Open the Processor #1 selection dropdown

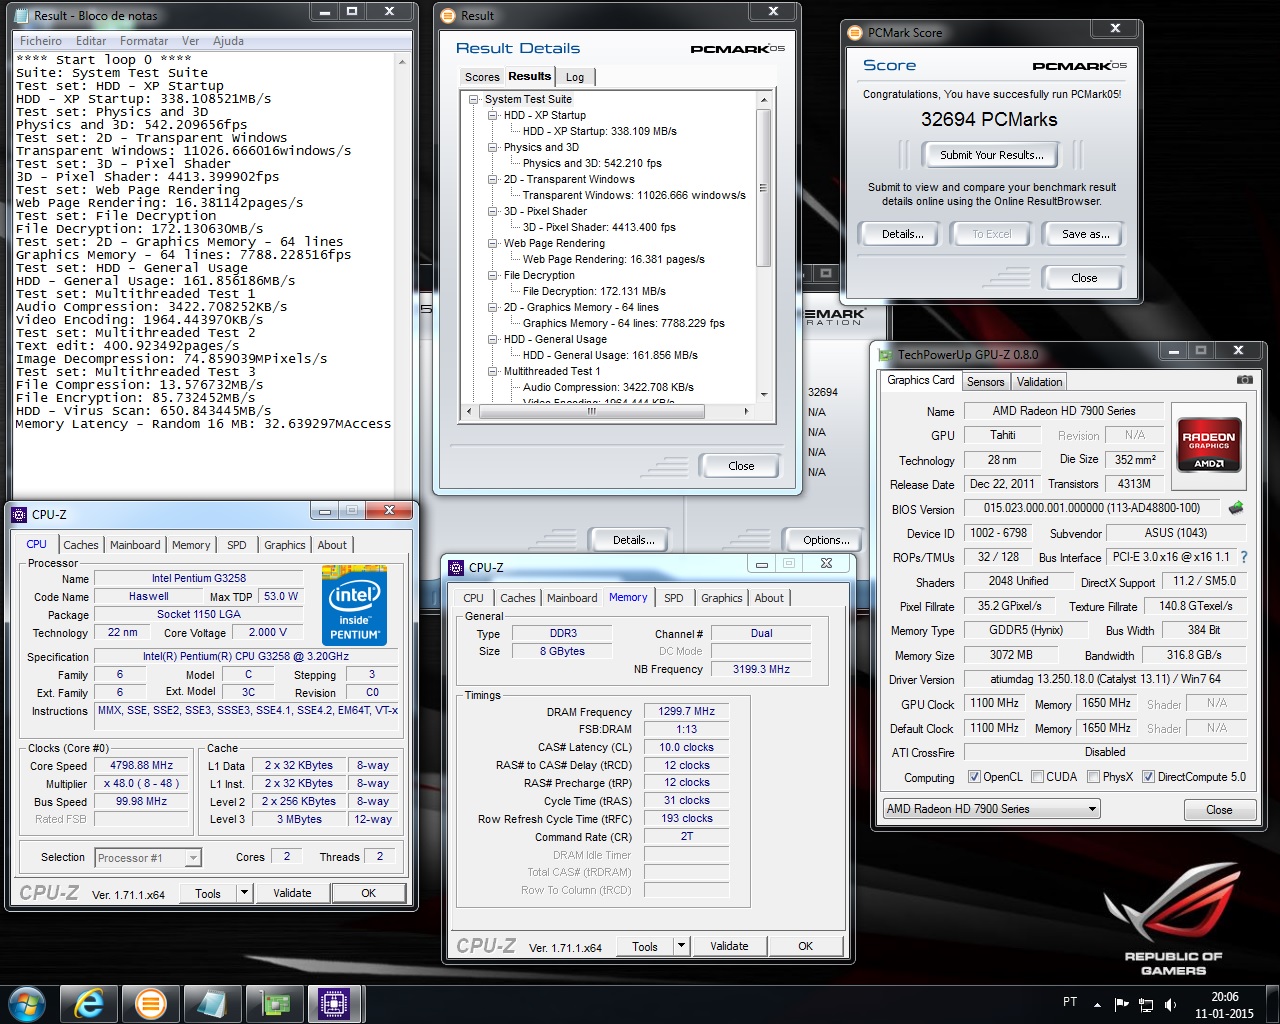coord(148,858)
